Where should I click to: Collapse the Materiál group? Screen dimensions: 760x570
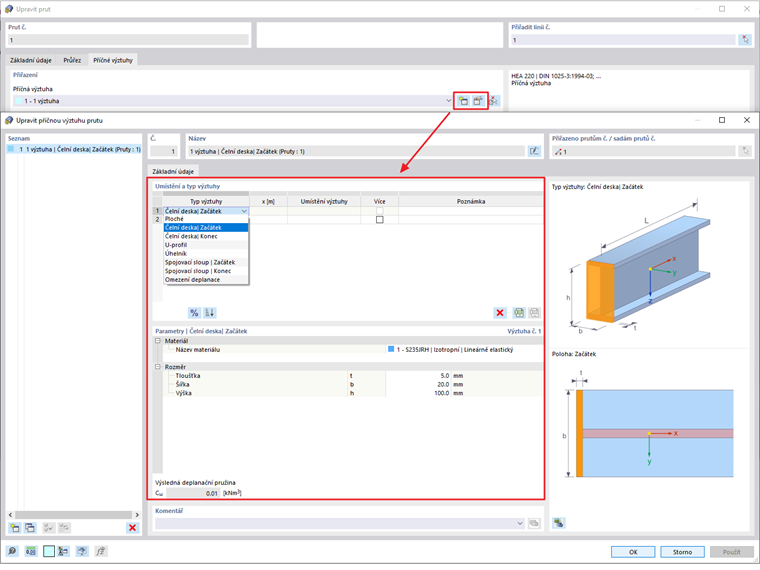pos(158,341)
